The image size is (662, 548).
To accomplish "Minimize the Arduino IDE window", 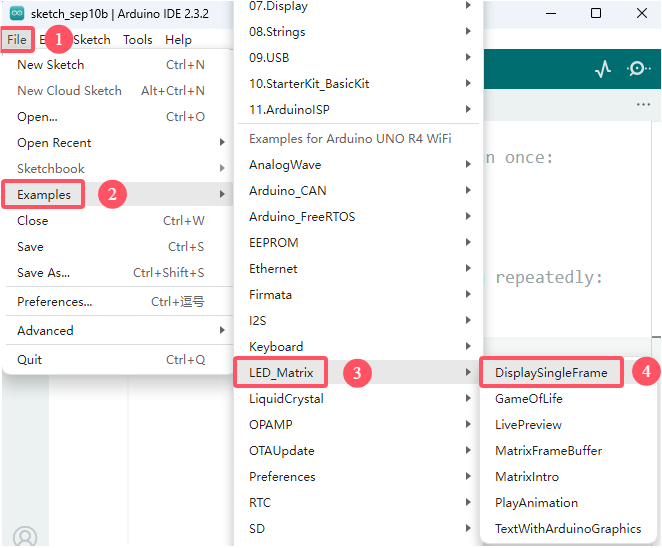I will coord(551,14).
